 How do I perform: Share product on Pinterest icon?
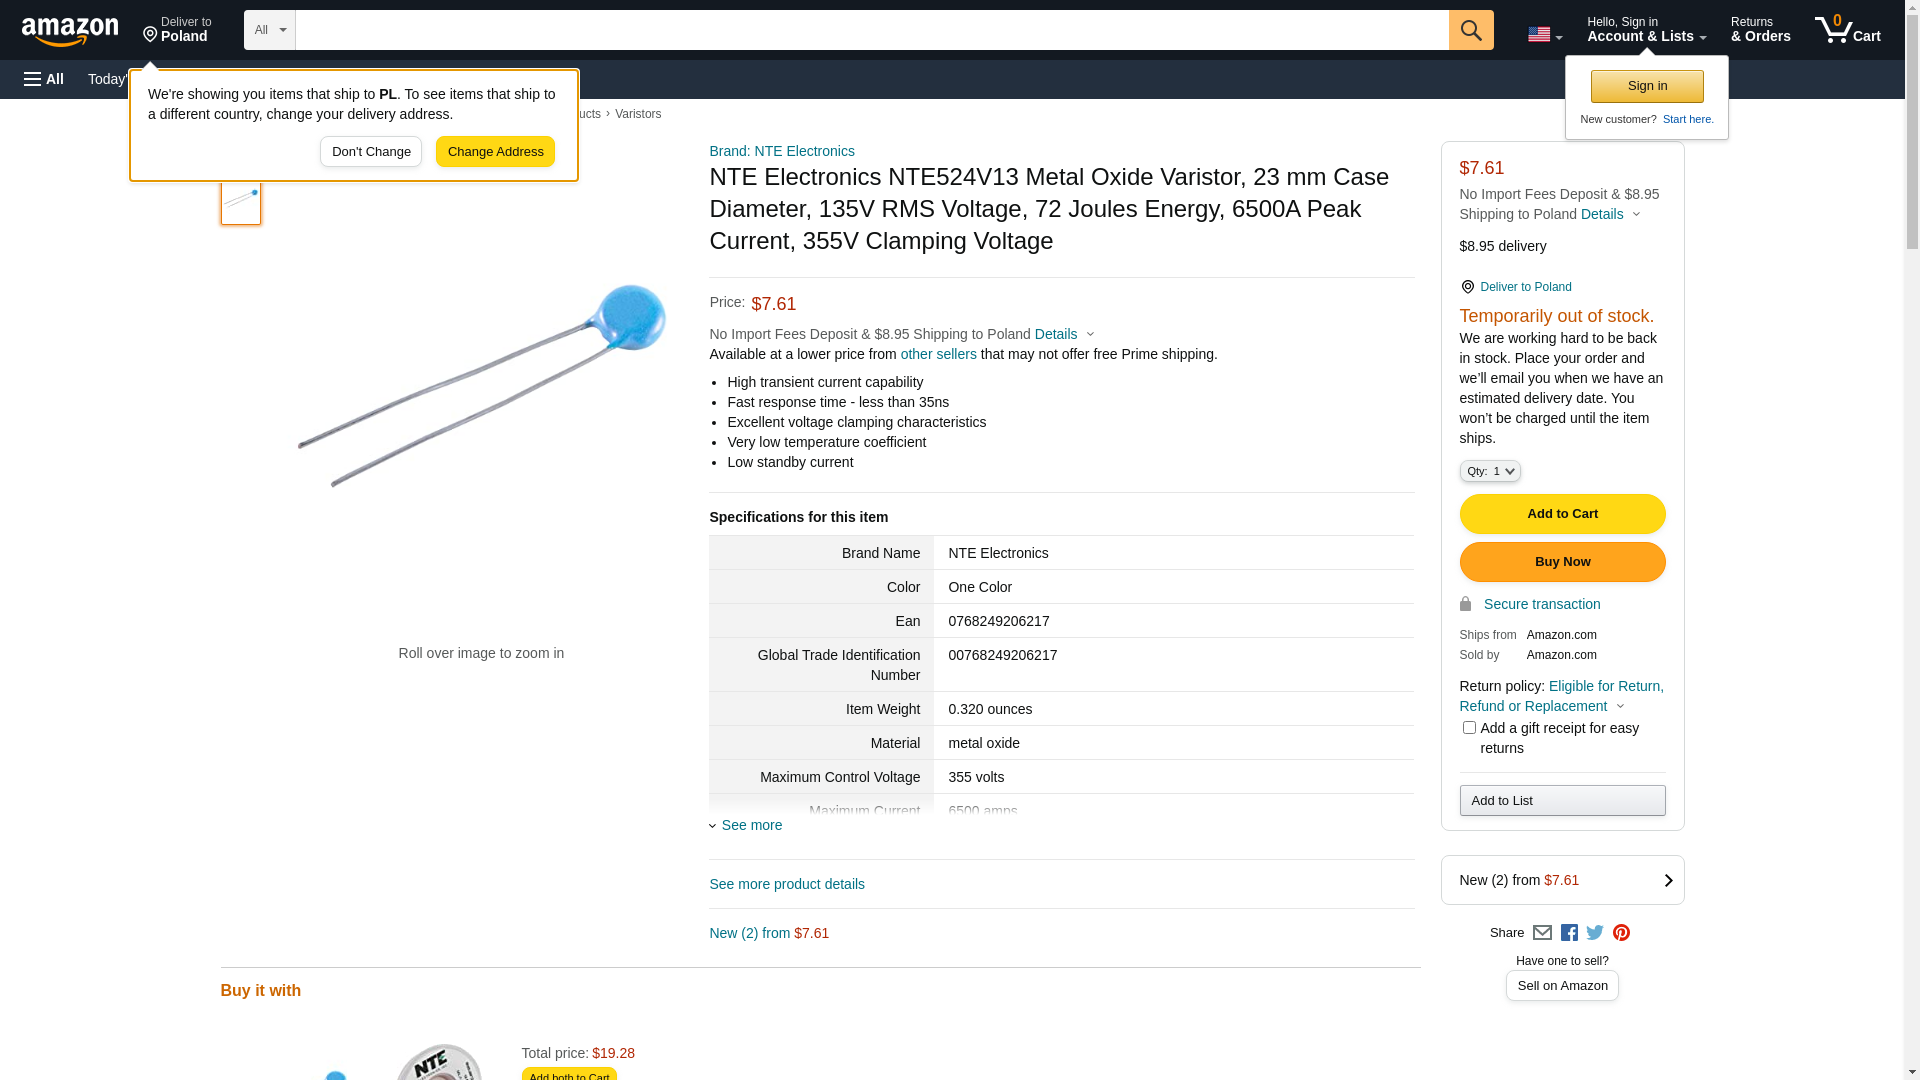tap(1621, 933)
